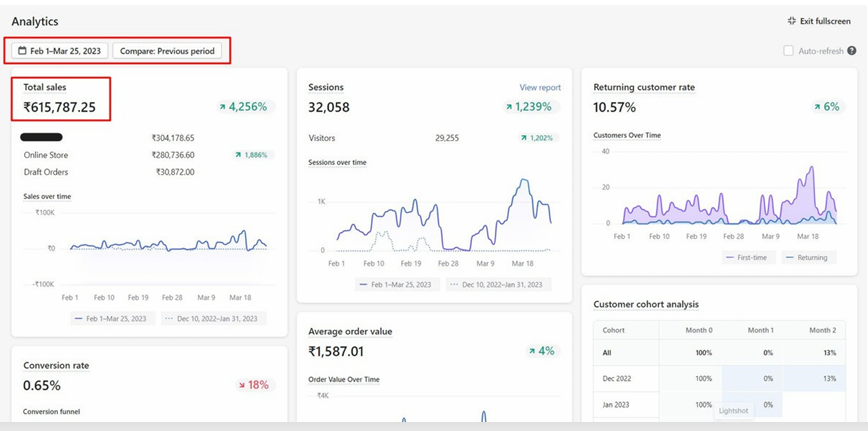
Task: Open View report for Sessions
Action: tap(540, 88)
